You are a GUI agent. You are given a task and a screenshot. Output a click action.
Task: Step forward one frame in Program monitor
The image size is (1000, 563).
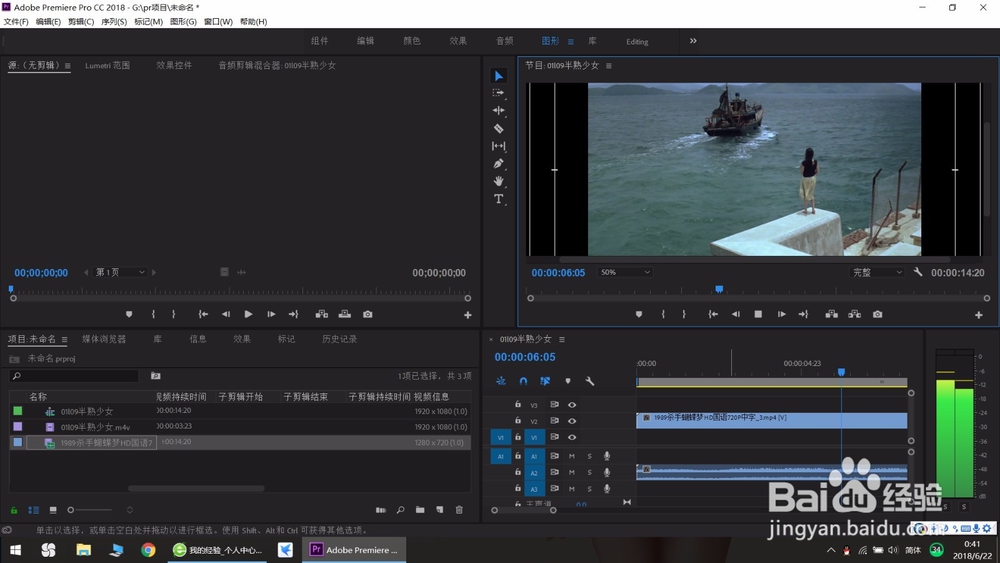coord(781,314)
